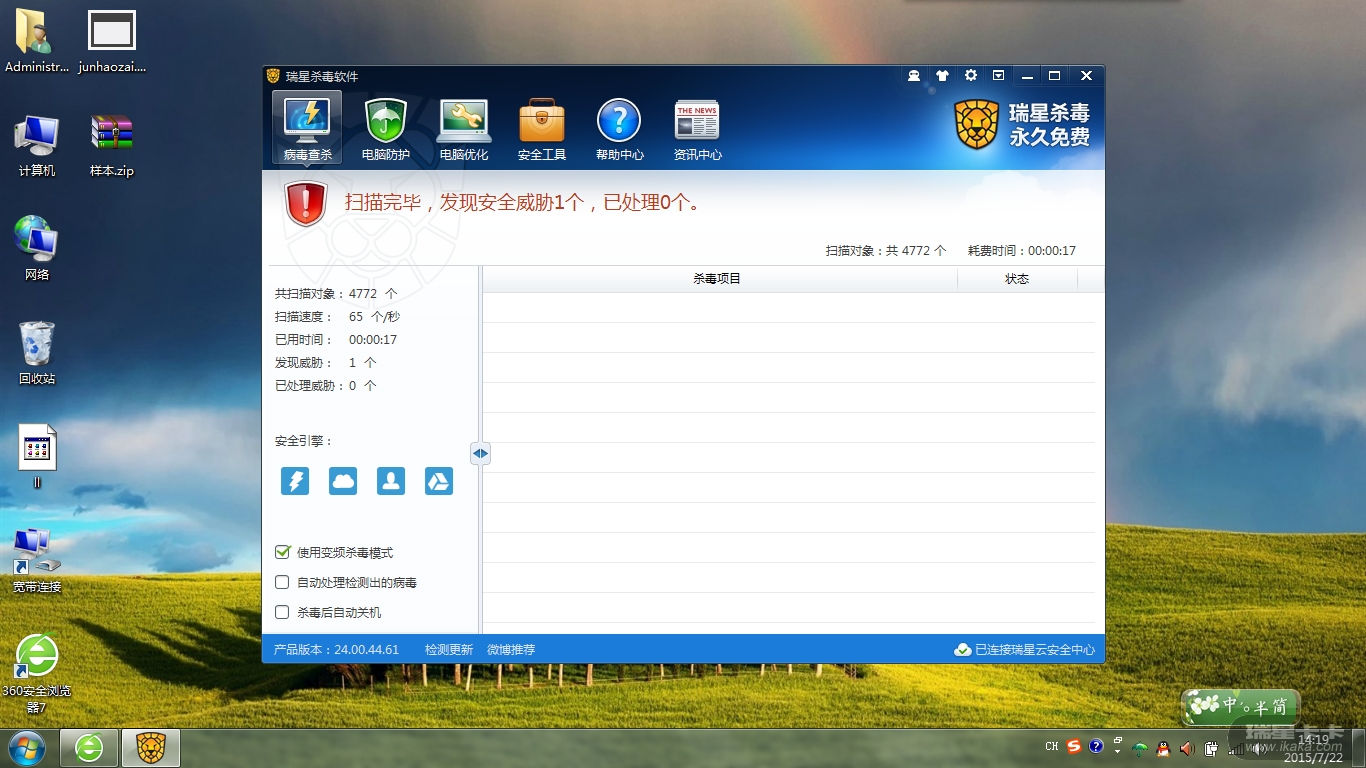This screenshot has width=1366, height=768.
Task: Open the 帮助中心 help center
Action: click(619, 128)
